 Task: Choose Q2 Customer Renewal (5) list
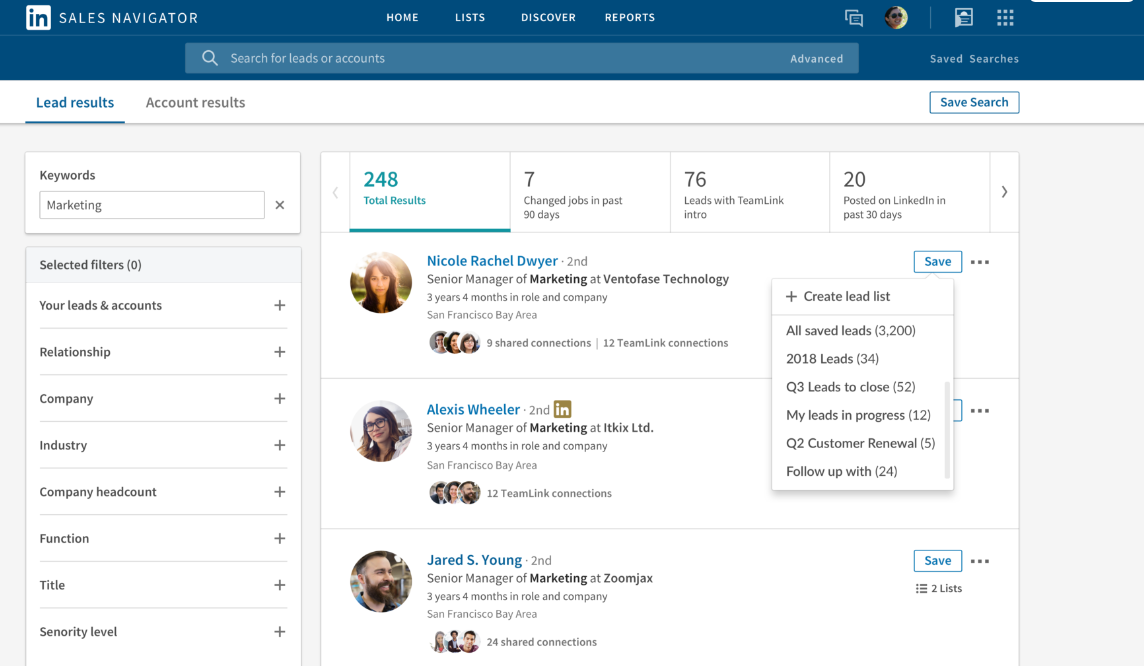click(x=859, y=444)
